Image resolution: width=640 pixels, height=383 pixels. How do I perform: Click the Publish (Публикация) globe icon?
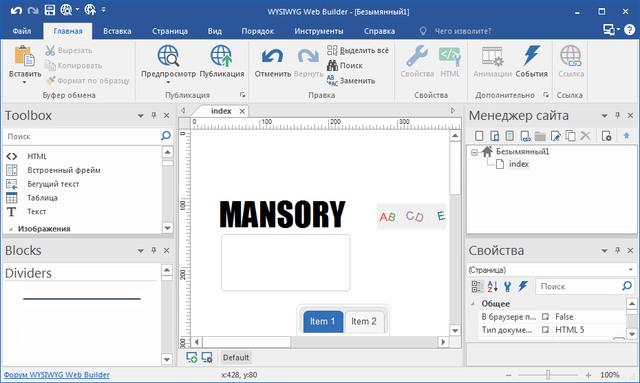221,56
